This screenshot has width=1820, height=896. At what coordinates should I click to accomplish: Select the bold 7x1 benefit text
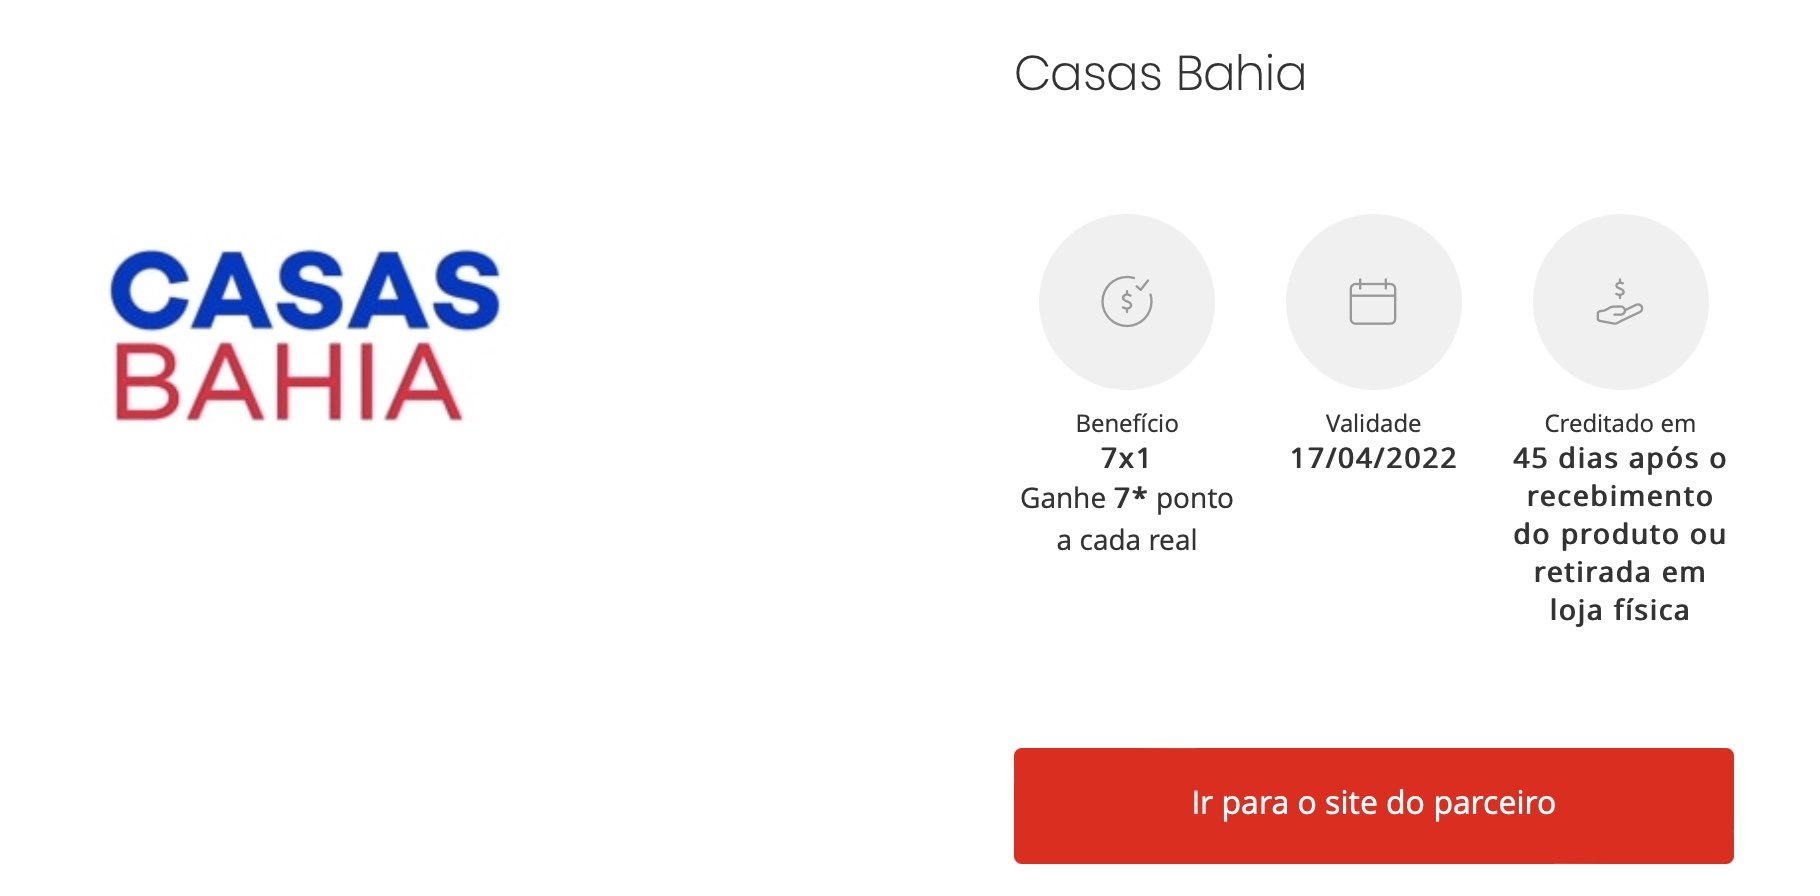pyautogui.click(x=1126, y=458)
